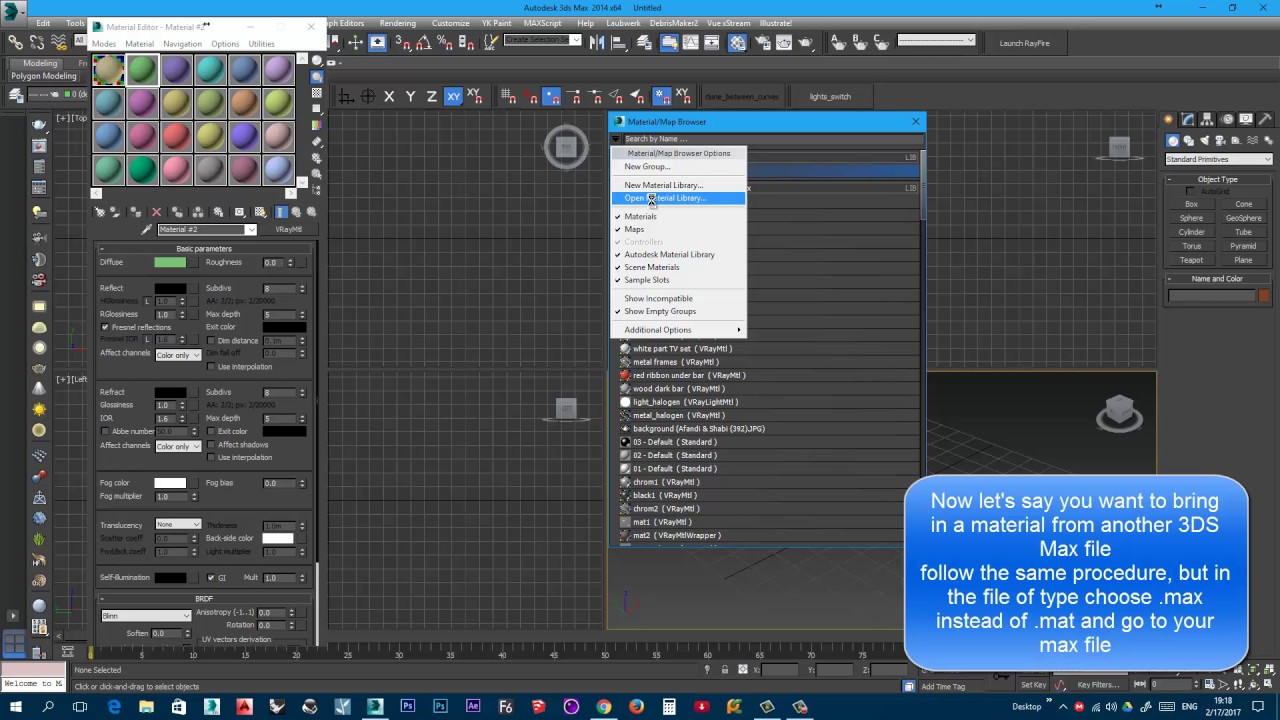Click the lights_switch script button
1280x720 pixels.
830,97
